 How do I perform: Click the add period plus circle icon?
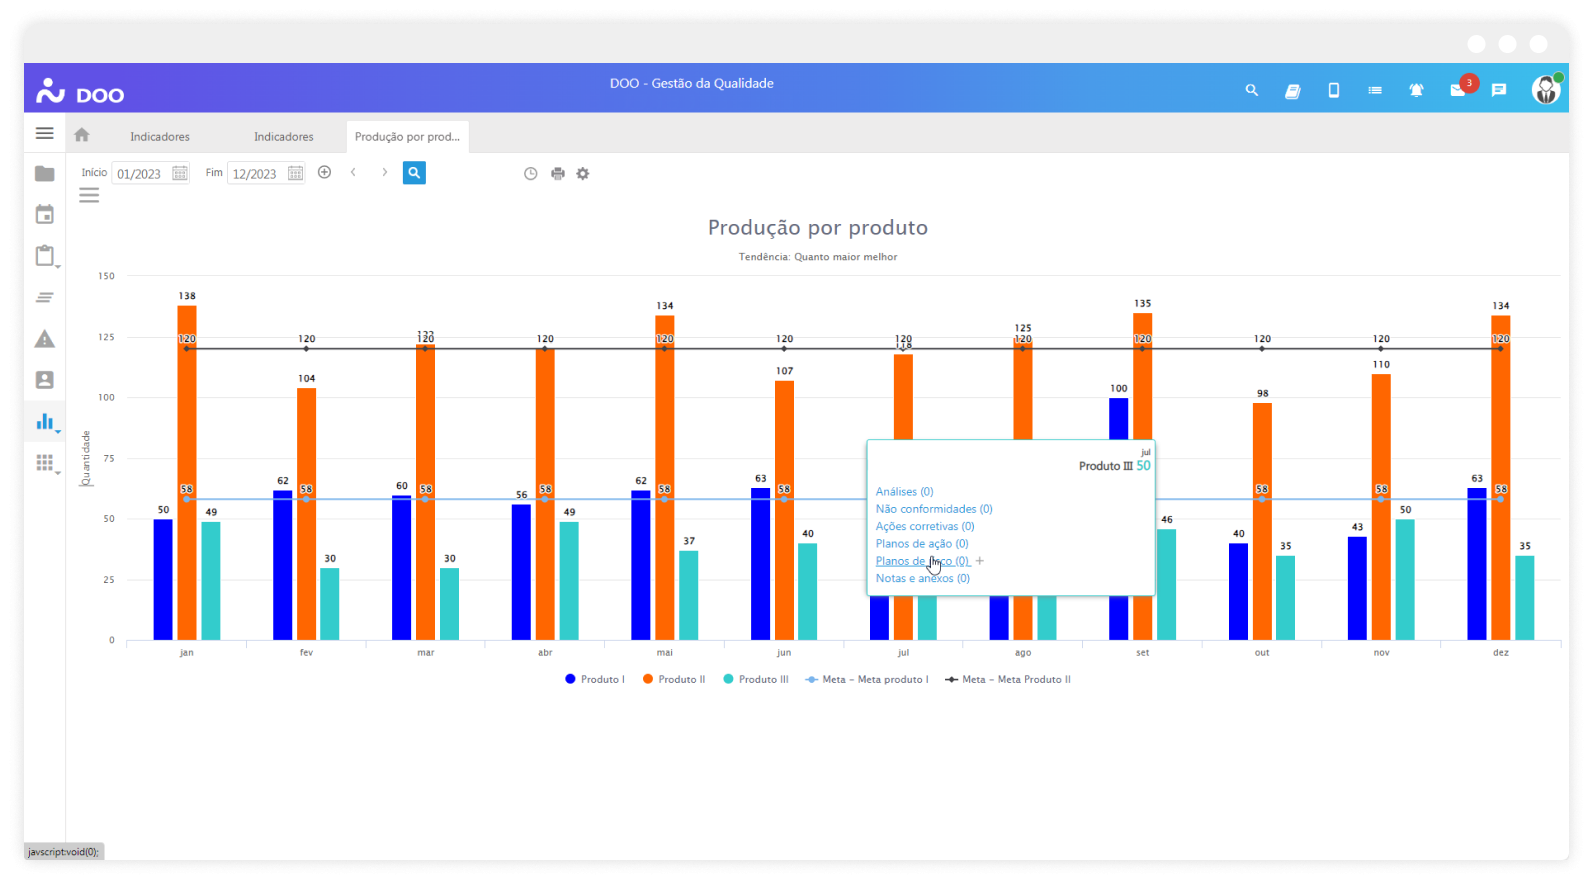(x=324, y=172)
